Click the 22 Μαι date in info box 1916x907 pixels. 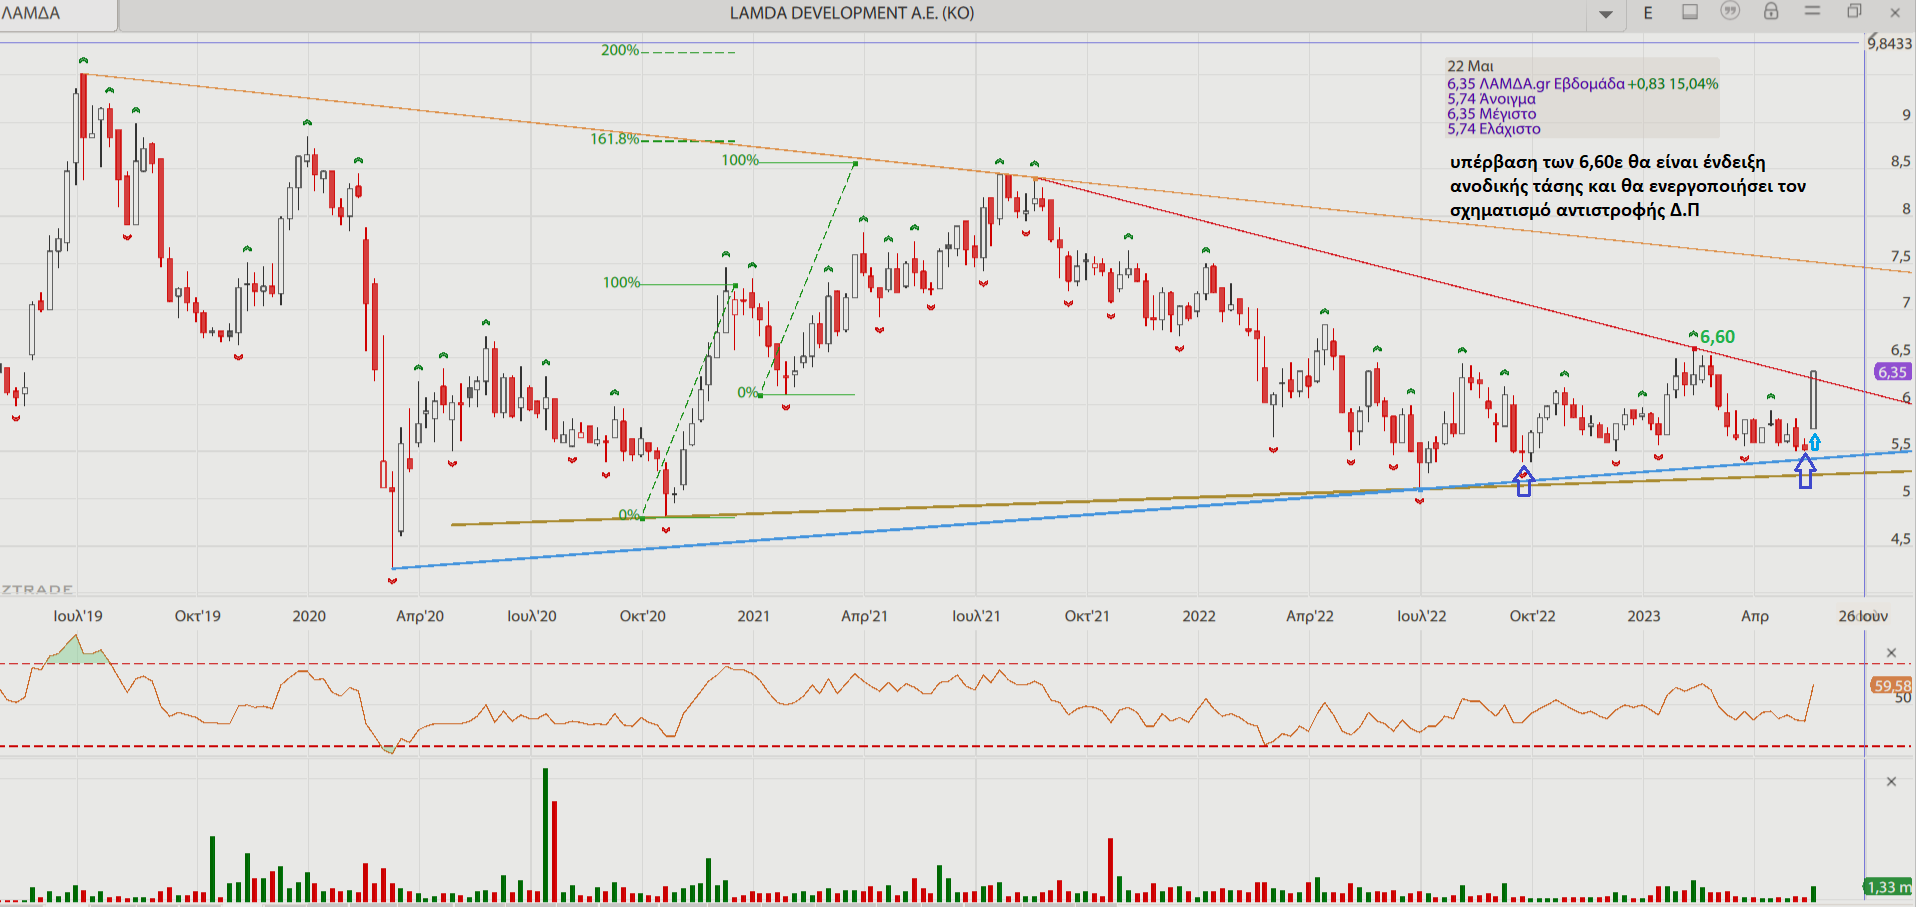(1470, 66)
